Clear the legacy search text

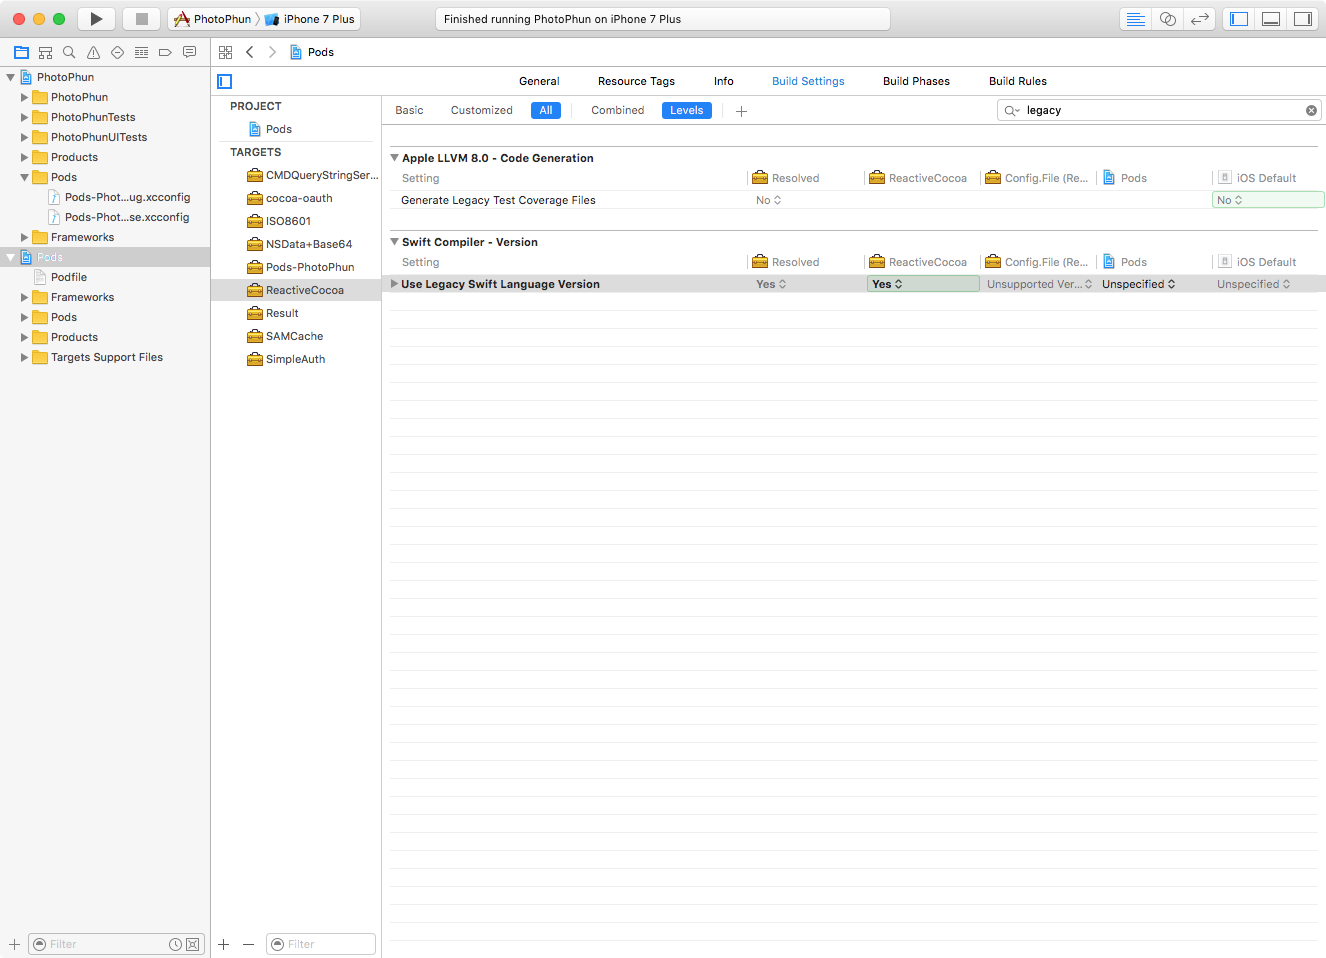click(1311, 110)
